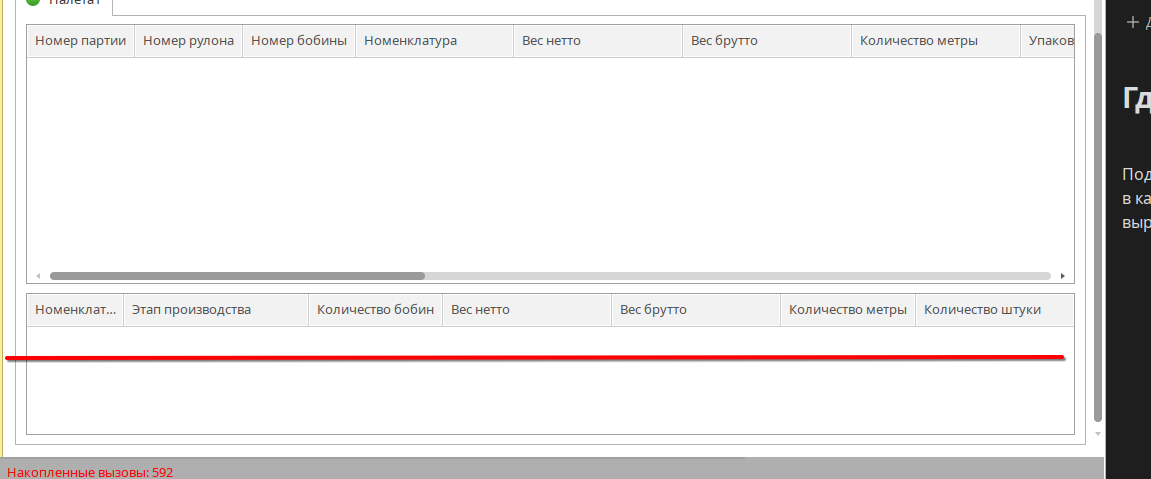Select the truncated Упаков column header
This screenshot has width=1151, height=479.
coord(1046,41)
